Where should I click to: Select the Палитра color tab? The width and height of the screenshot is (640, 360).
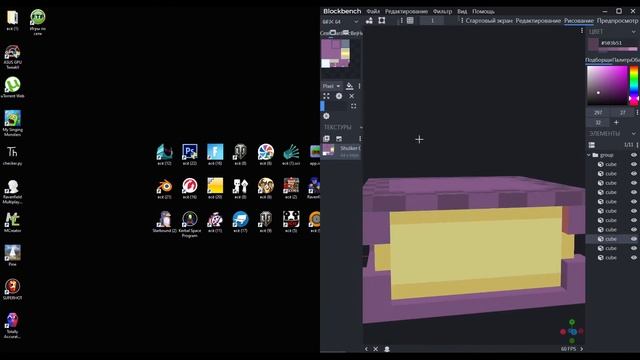tap(621, 60)
